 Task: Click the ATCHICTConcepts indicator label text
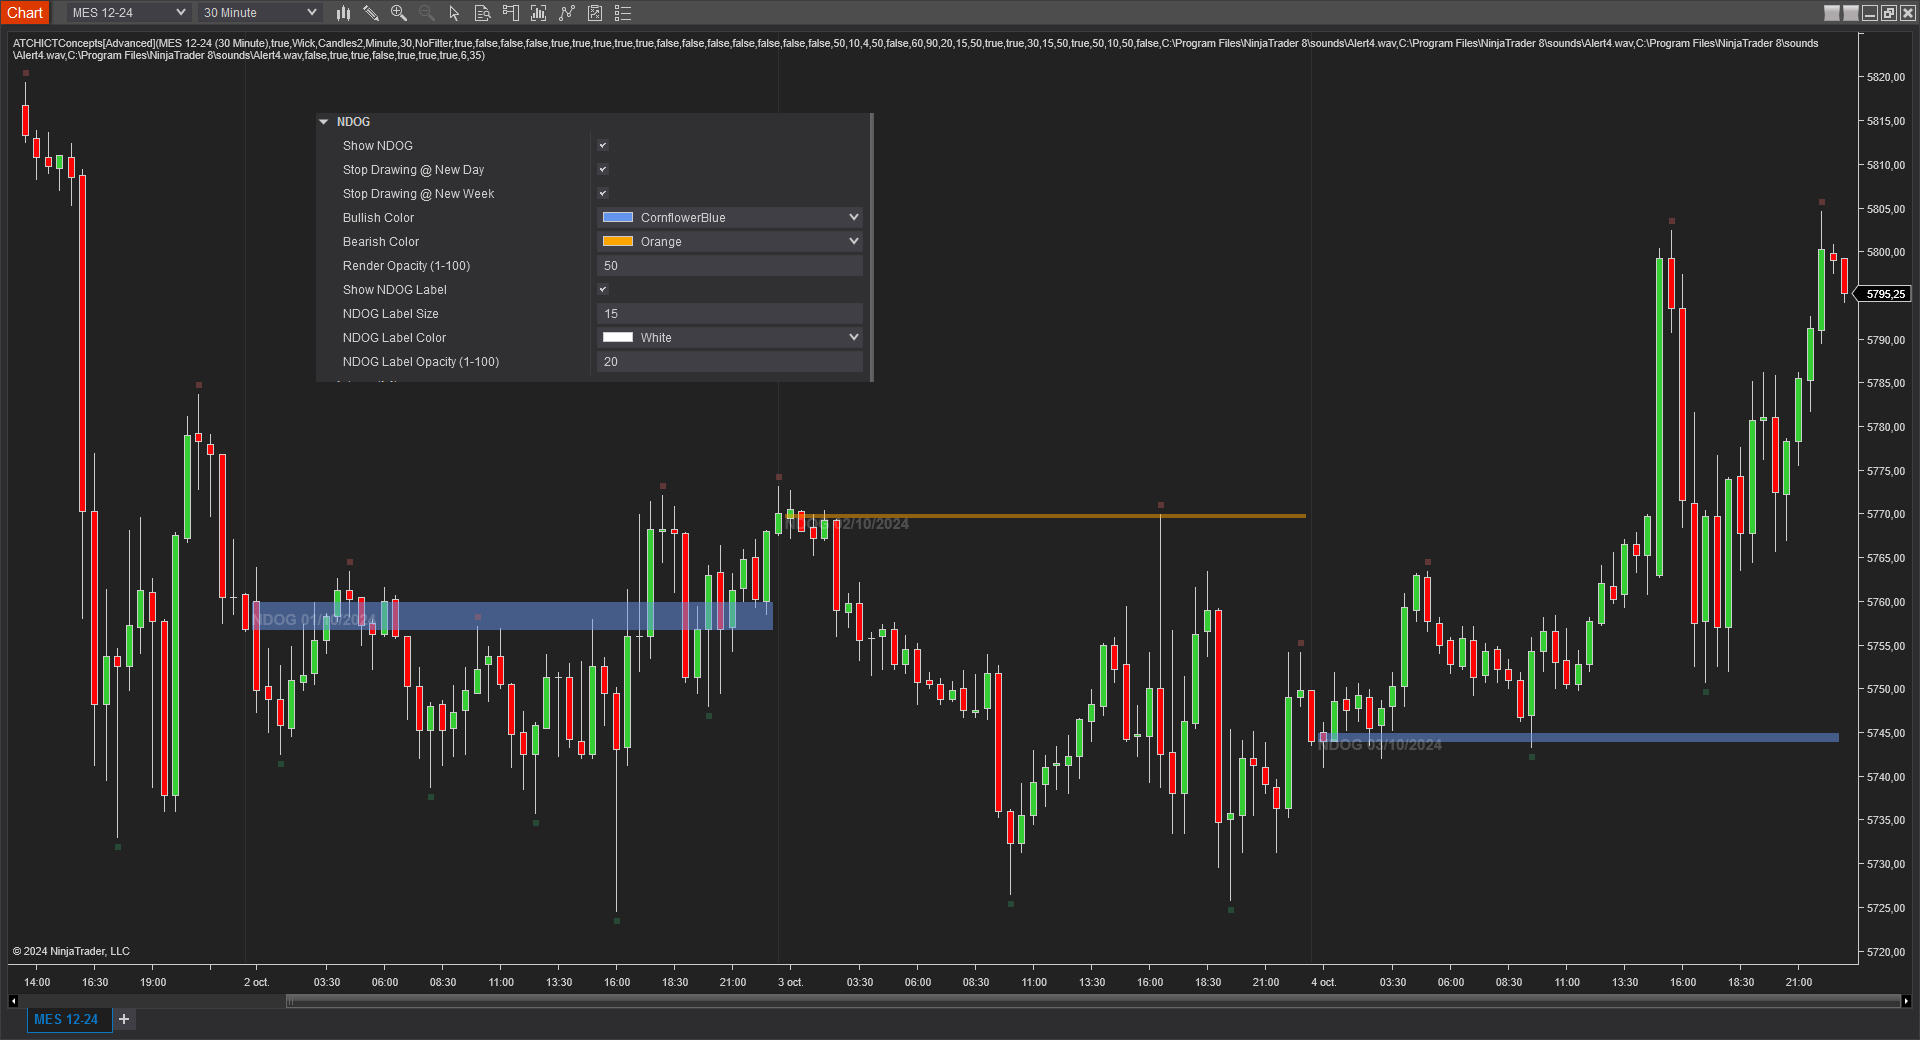pos(915,49)
